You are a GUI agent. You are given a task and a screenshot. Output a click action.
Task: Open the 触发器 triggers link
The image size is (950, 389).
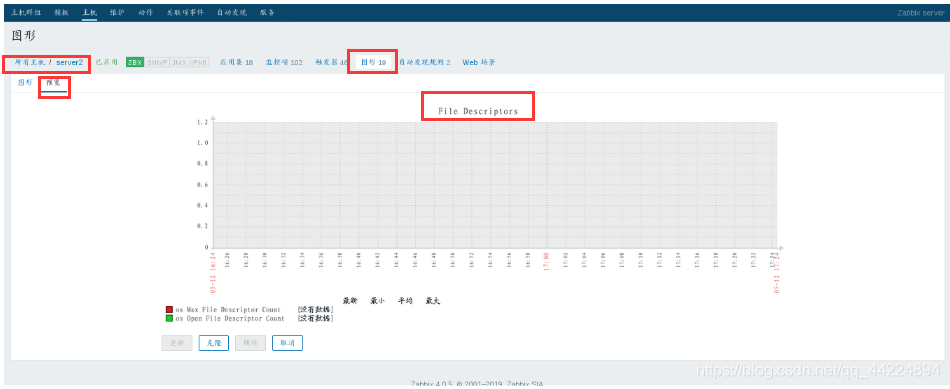(x=331, y=62)
